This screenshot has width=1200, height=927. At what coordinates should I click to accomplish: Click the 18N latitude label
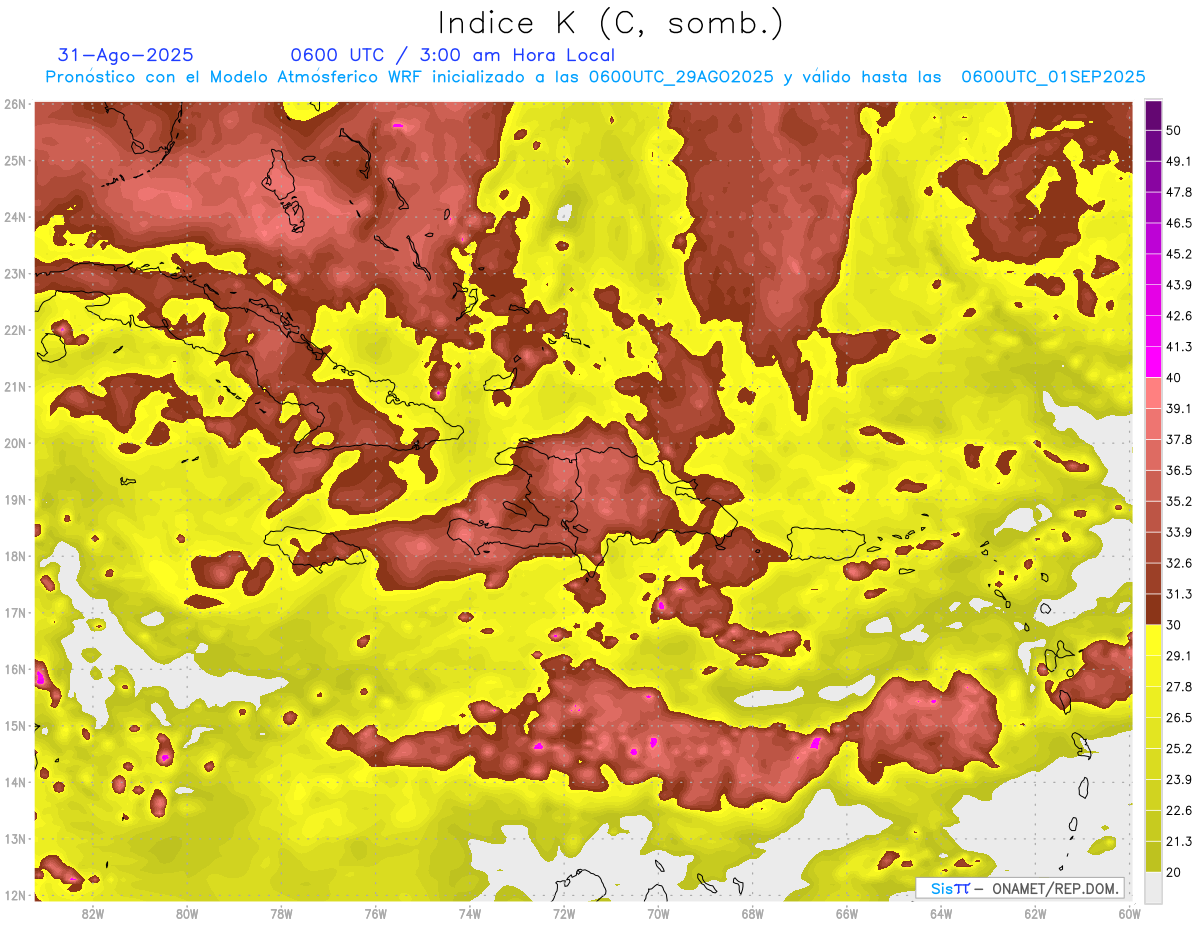[x=15, y=556]
